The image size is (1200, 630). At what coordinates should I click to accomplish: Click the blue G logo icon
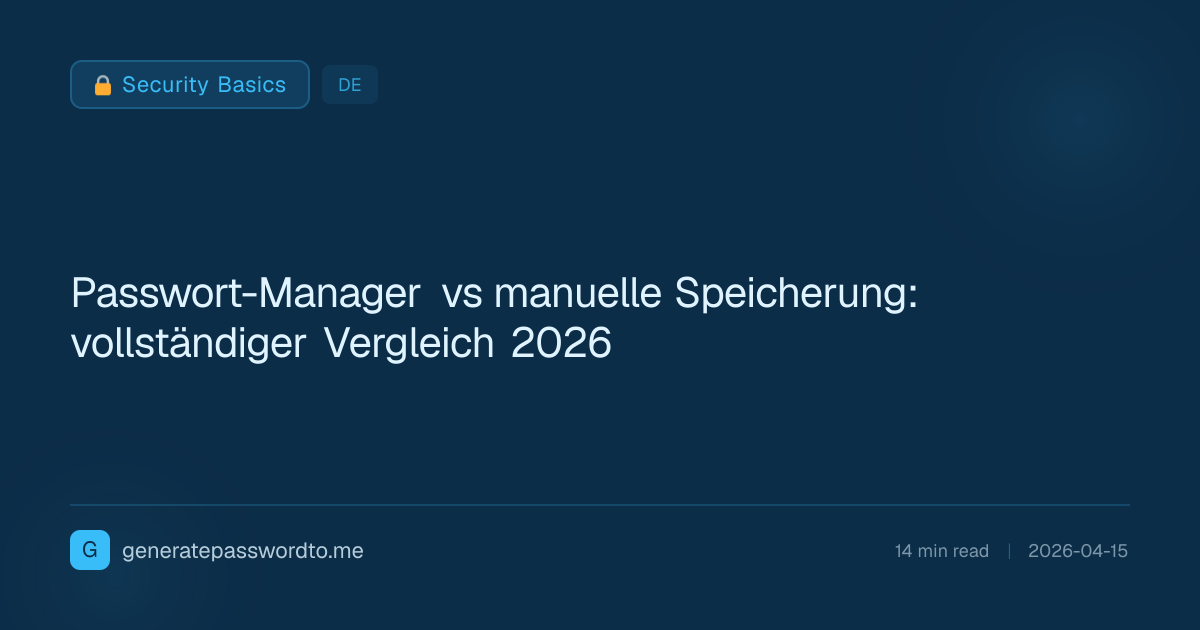coord(90,550)
